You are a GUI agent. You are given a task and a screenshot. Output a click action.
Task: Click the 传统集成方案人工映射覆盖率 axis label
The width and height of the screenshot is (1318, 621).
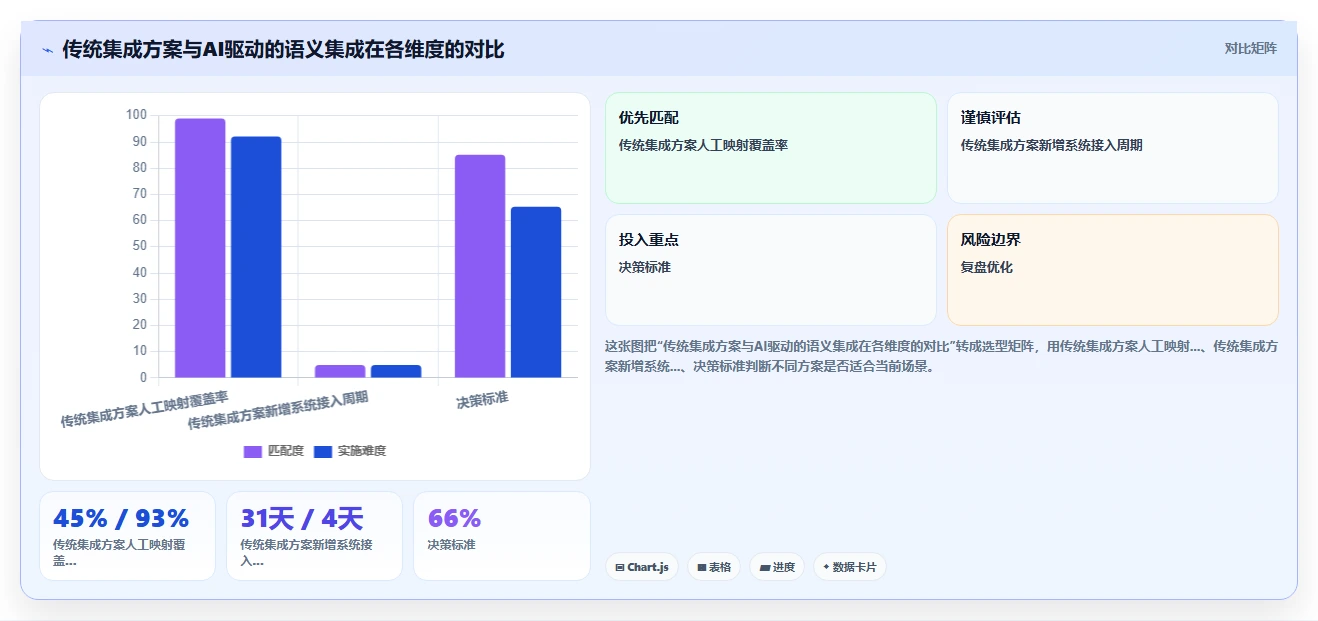144,408
